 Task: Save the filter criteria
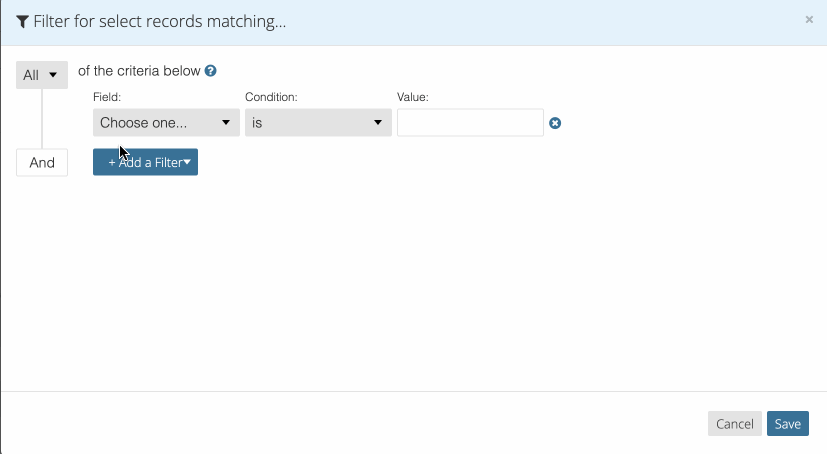click(x=787, y=424)
